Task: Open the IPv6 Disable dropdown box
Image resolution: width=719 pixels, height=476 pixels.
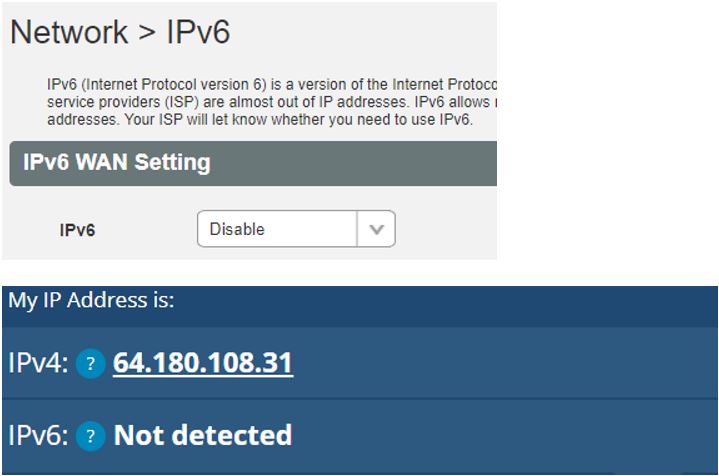Action: (296, 229)
